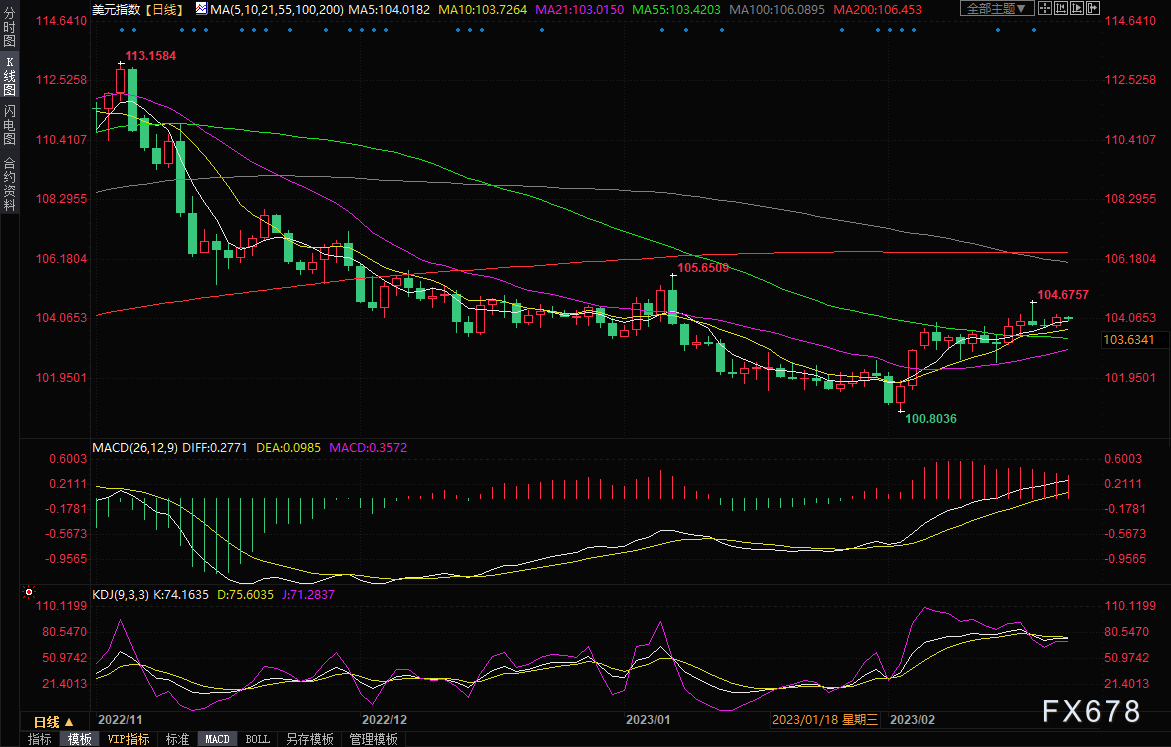Click the 112.5258 right price axis label
Viewport: 1171px width, 747px height.
[x=1130, y=80]
